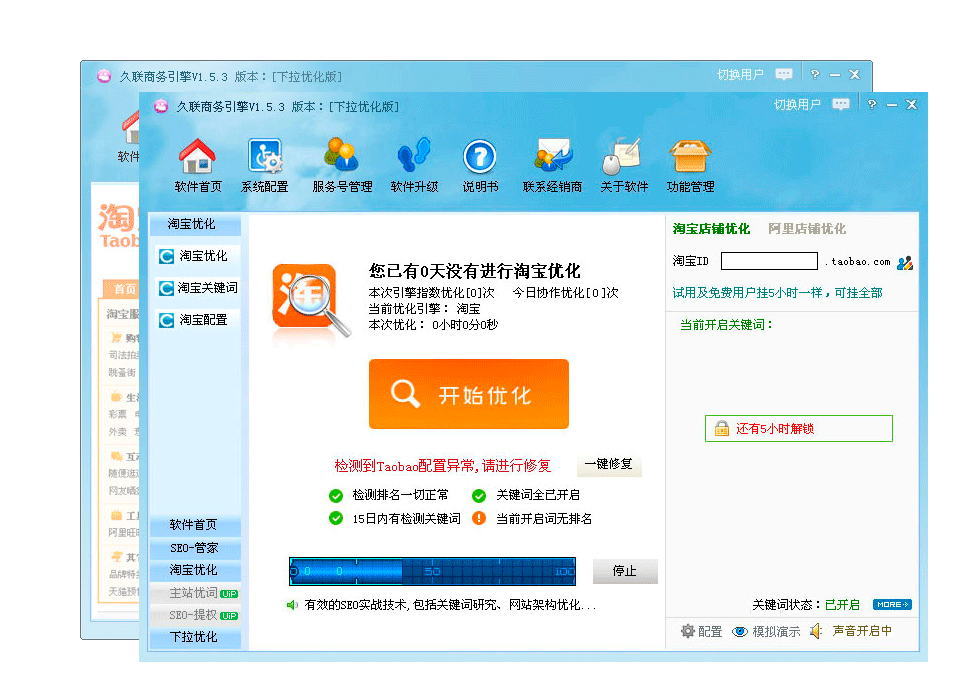Expand lower 淘宝优化 sidebar section
Screen dimensions: 953x700
[x=195, y=570]
